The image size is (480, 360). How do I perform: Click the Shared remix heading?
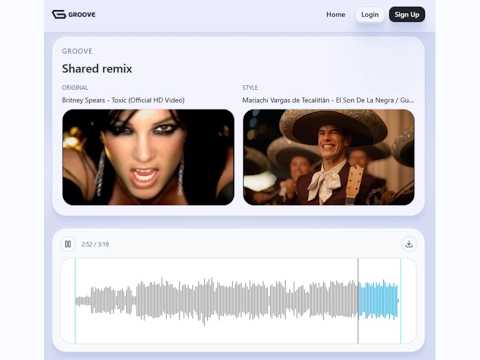coord(97,69)
